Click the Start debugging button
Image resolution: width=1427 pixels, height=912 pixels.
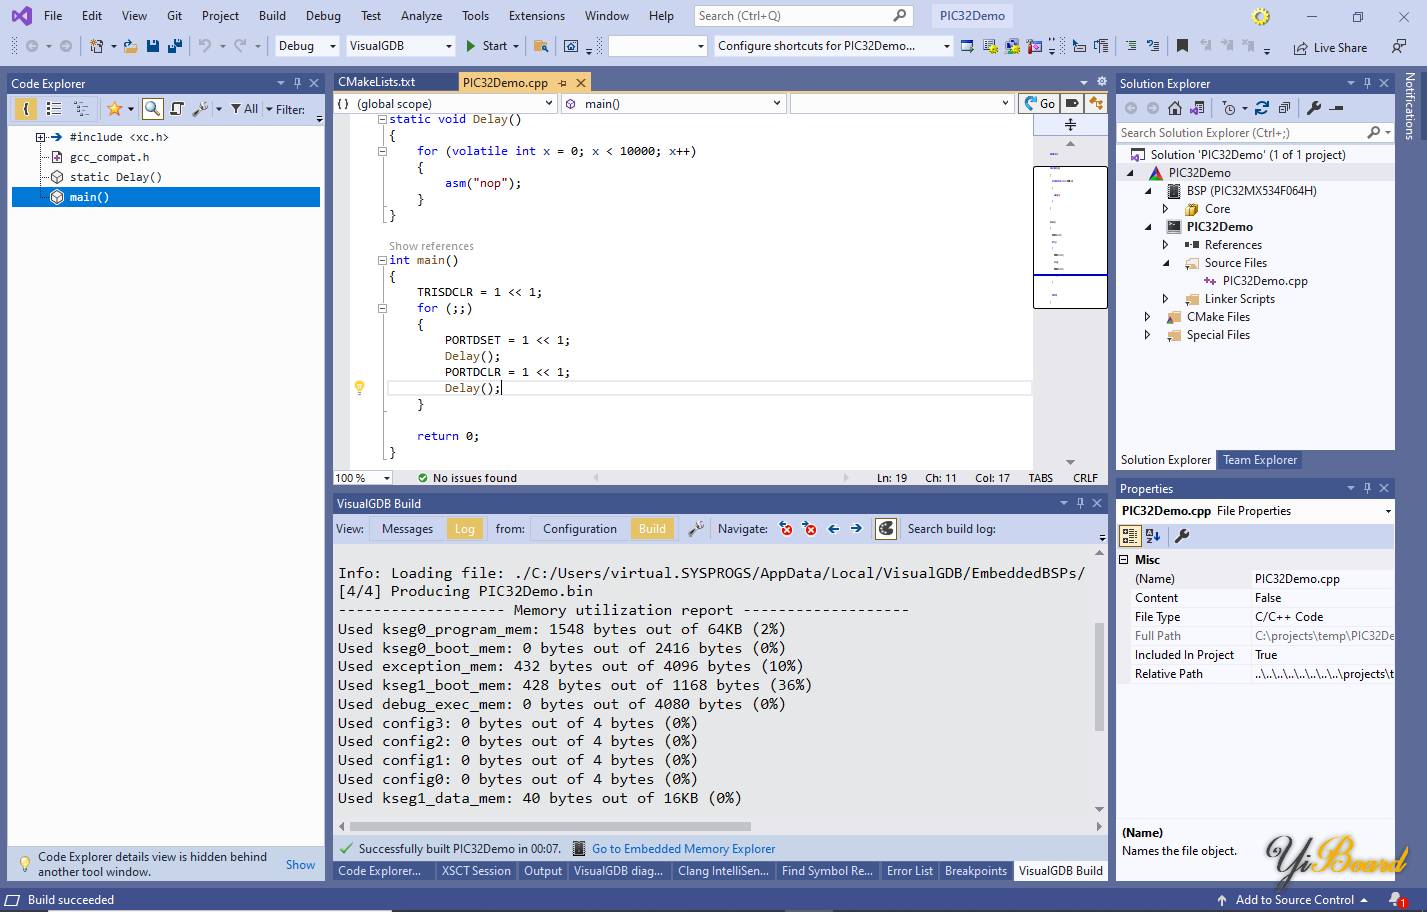click(487, 46)
